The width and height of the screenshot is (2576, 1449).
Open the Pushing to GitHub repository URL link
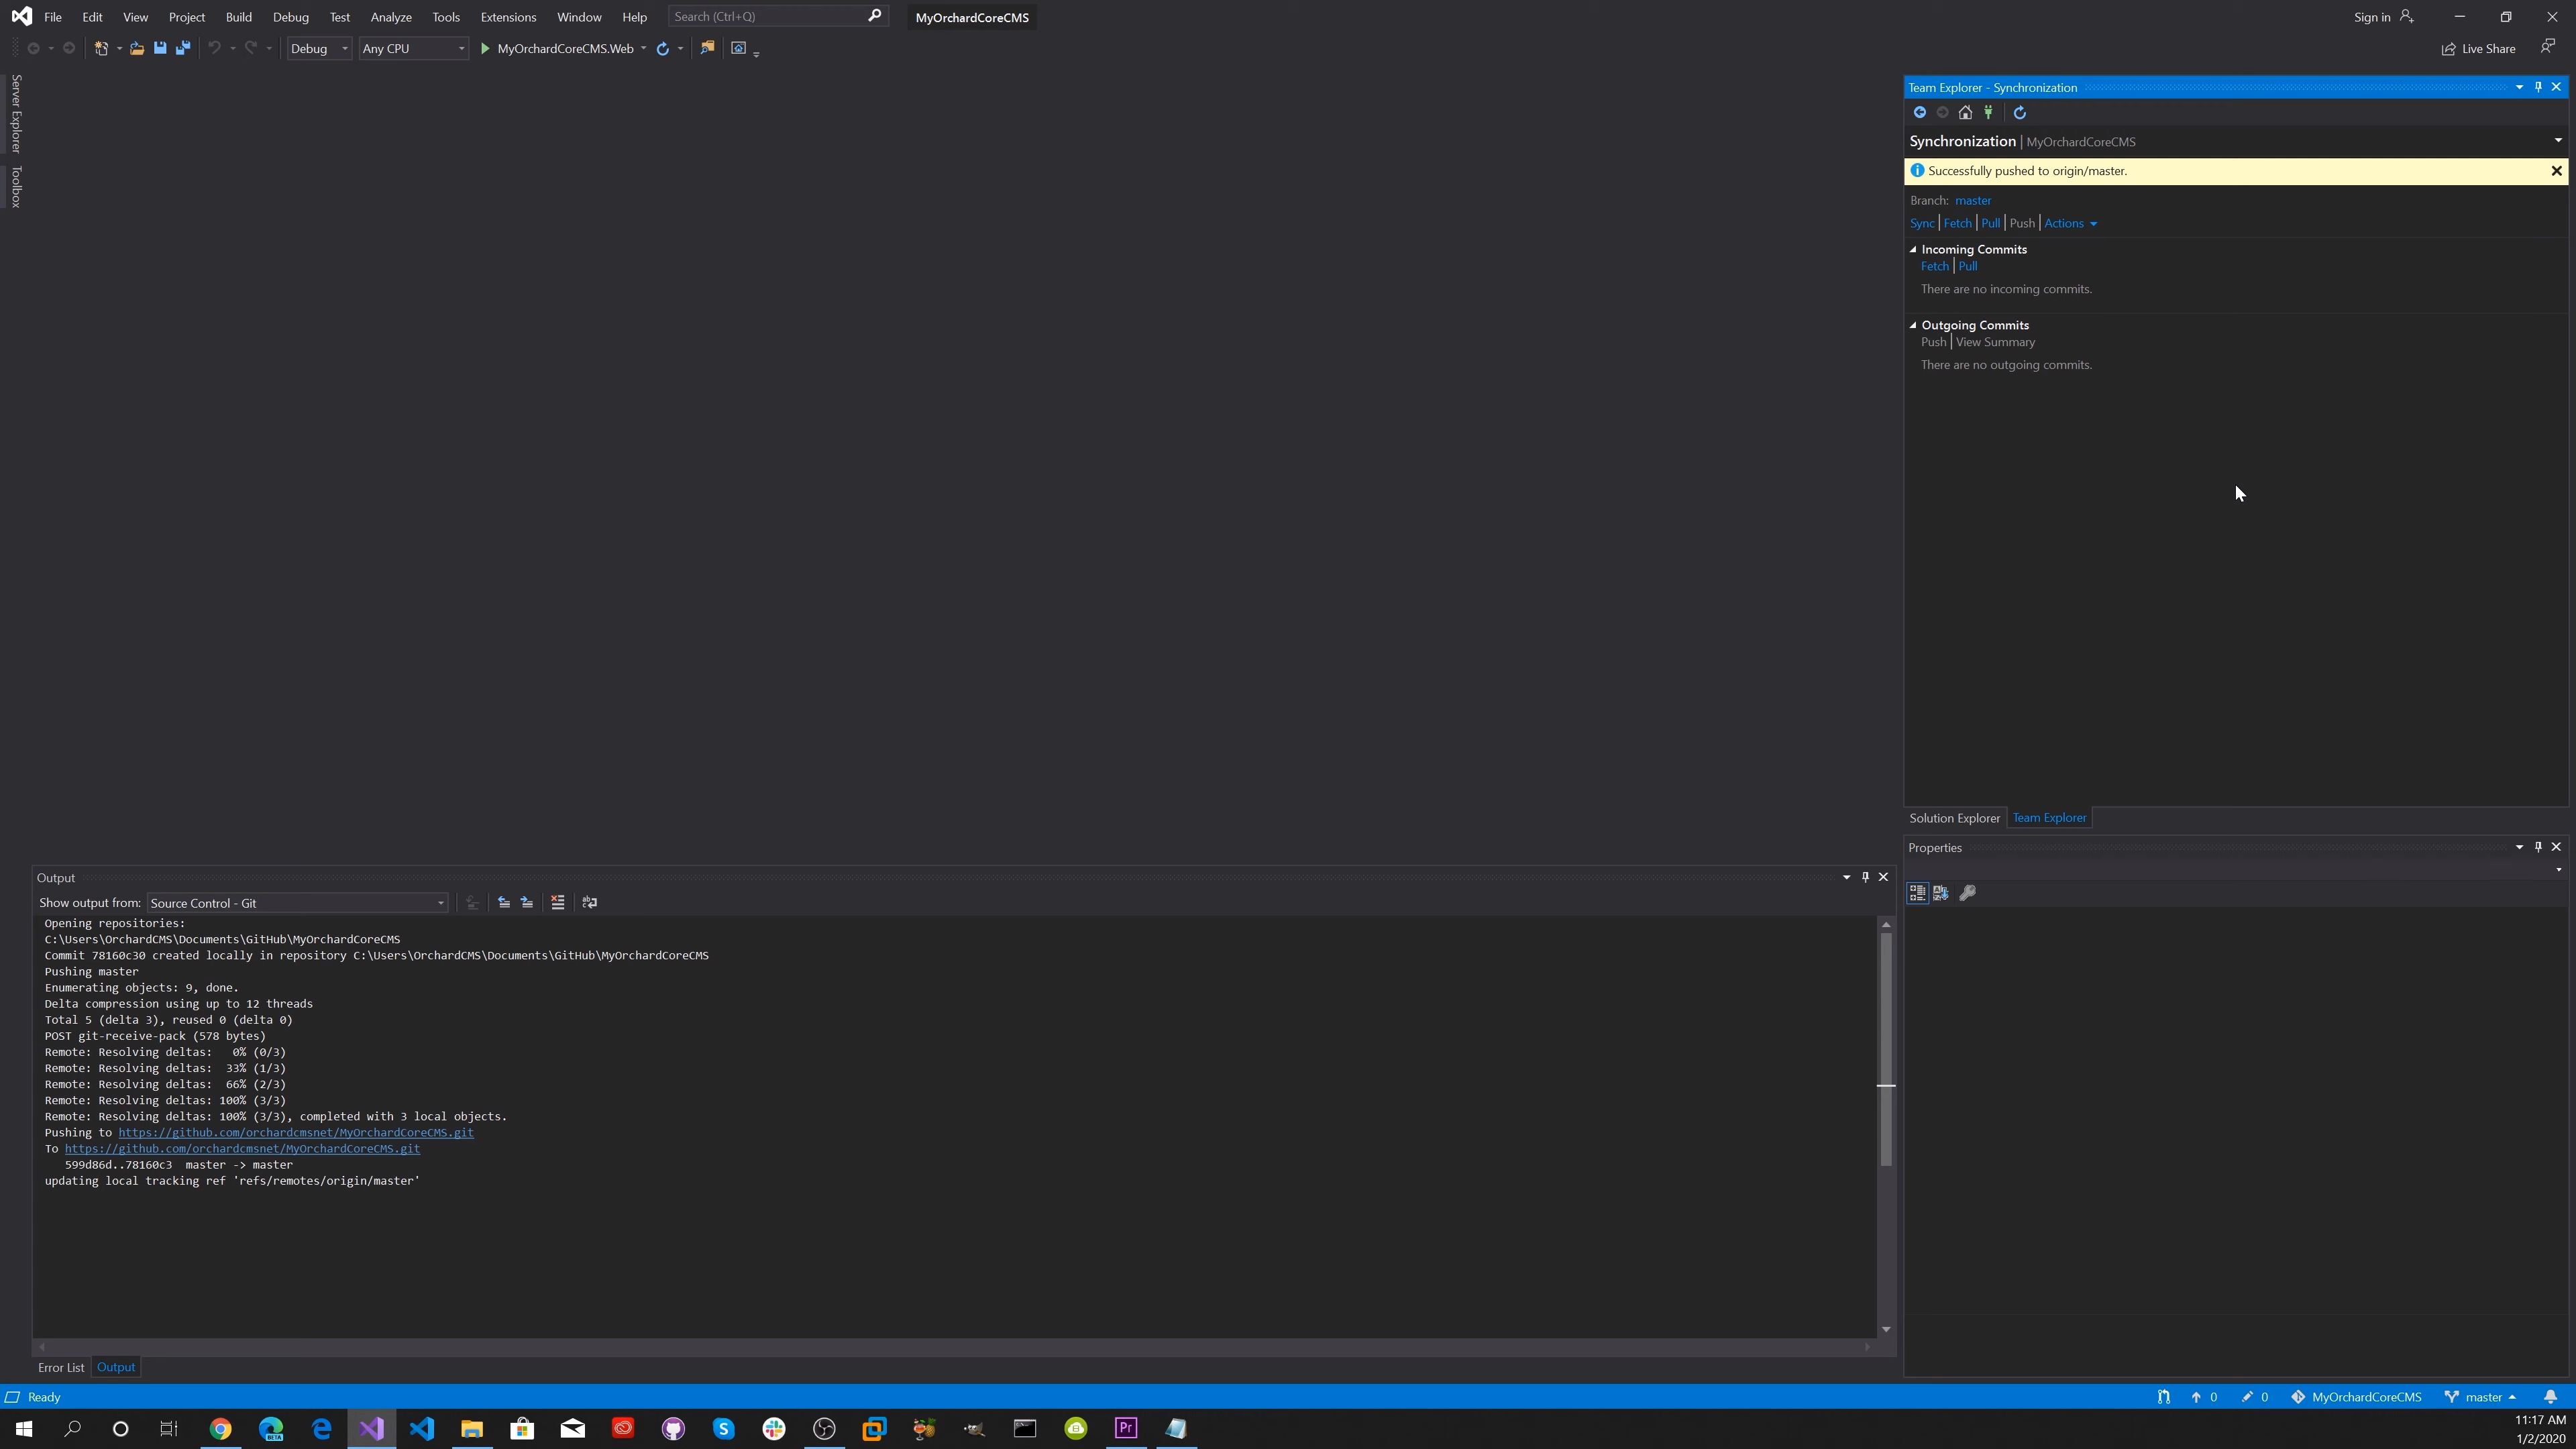point(296,1132)
